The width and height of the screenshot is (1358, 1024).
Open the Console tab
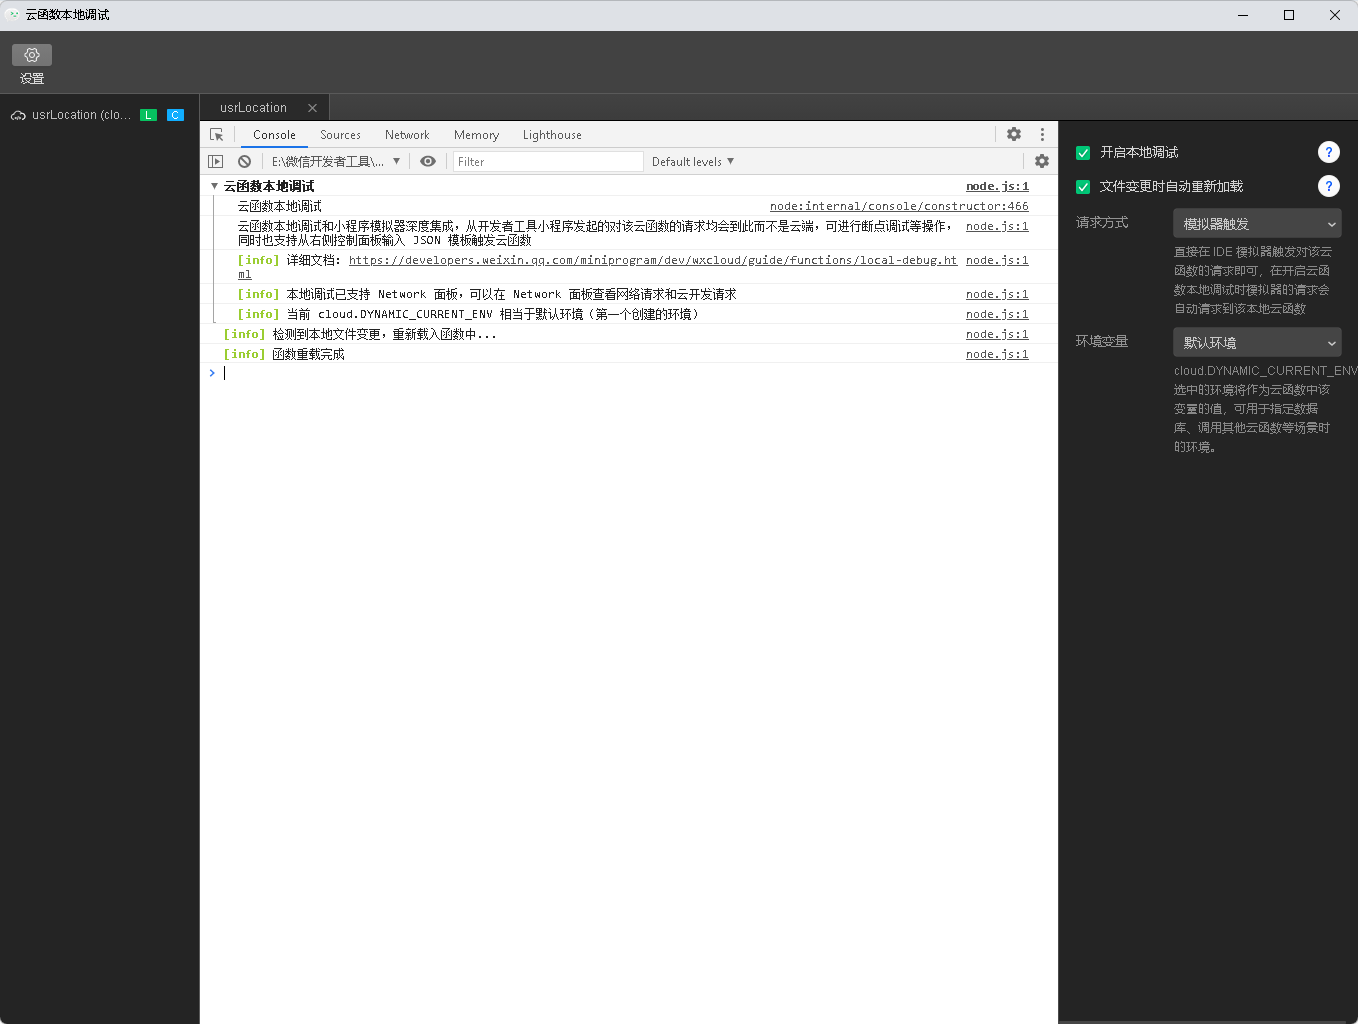[274, 135]
